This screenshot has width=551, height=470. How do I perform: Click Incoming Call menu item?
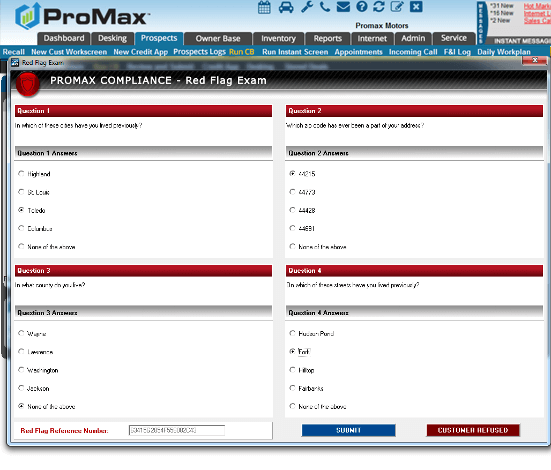tap(413, 52)
